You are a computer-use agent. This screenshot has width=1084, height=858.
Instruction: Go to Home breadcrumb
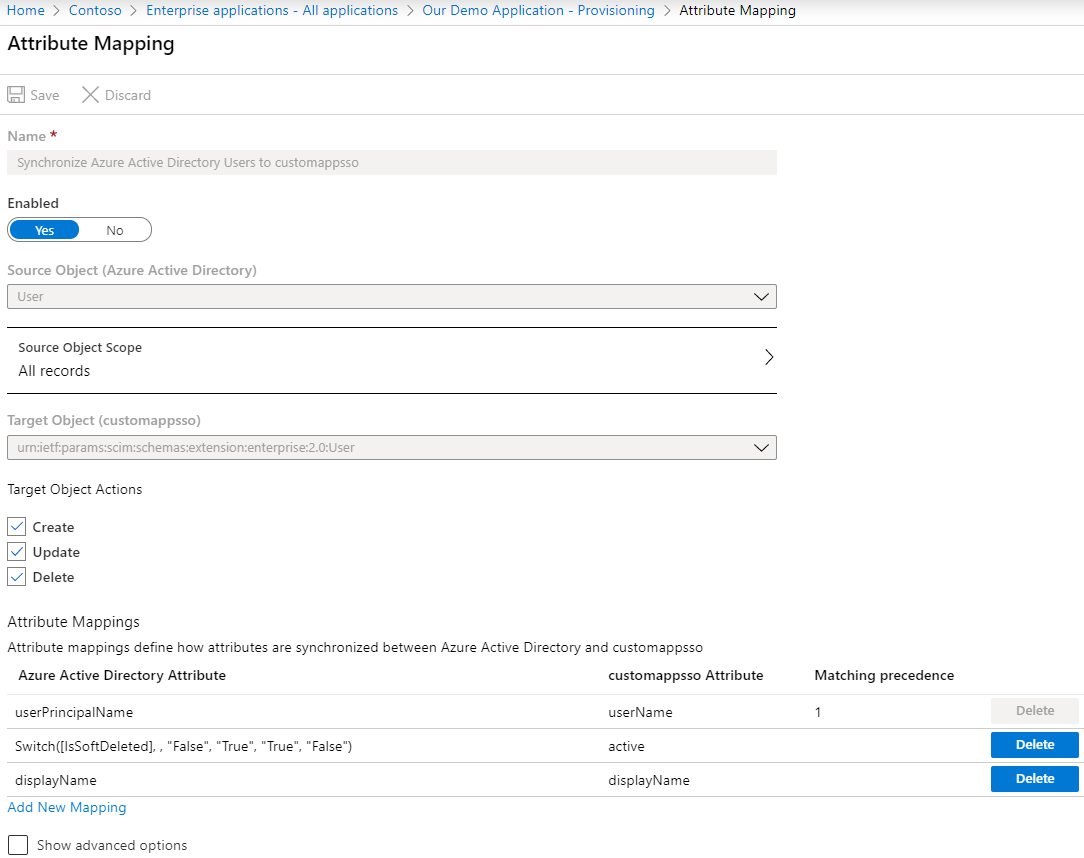[26, 10]
